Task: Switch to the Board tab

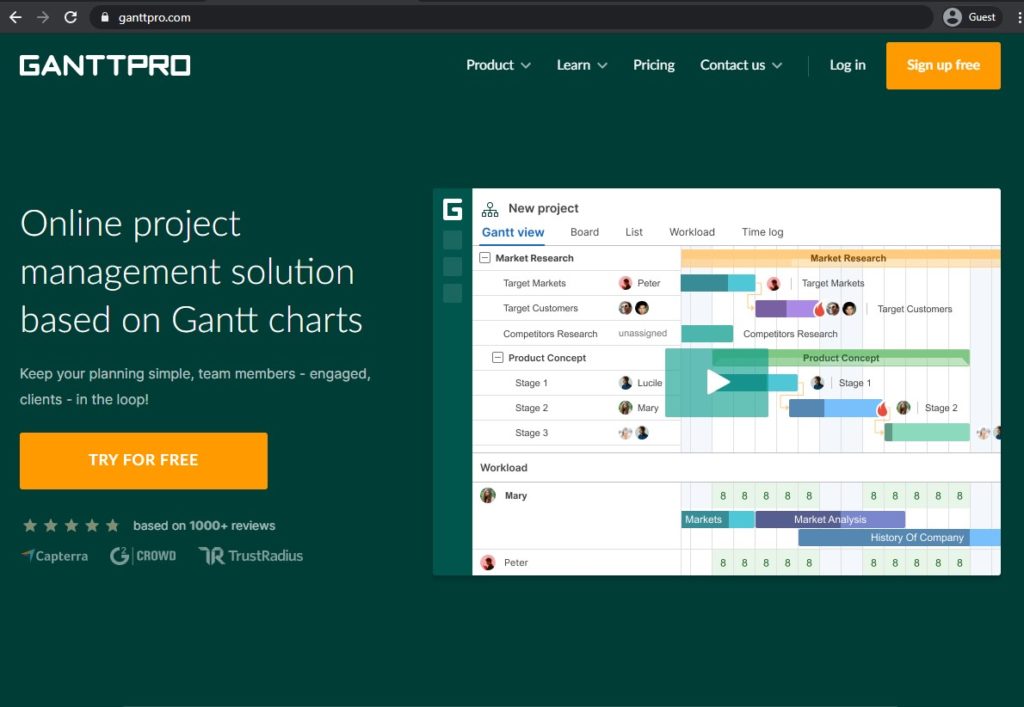Action: pos(584,231)
